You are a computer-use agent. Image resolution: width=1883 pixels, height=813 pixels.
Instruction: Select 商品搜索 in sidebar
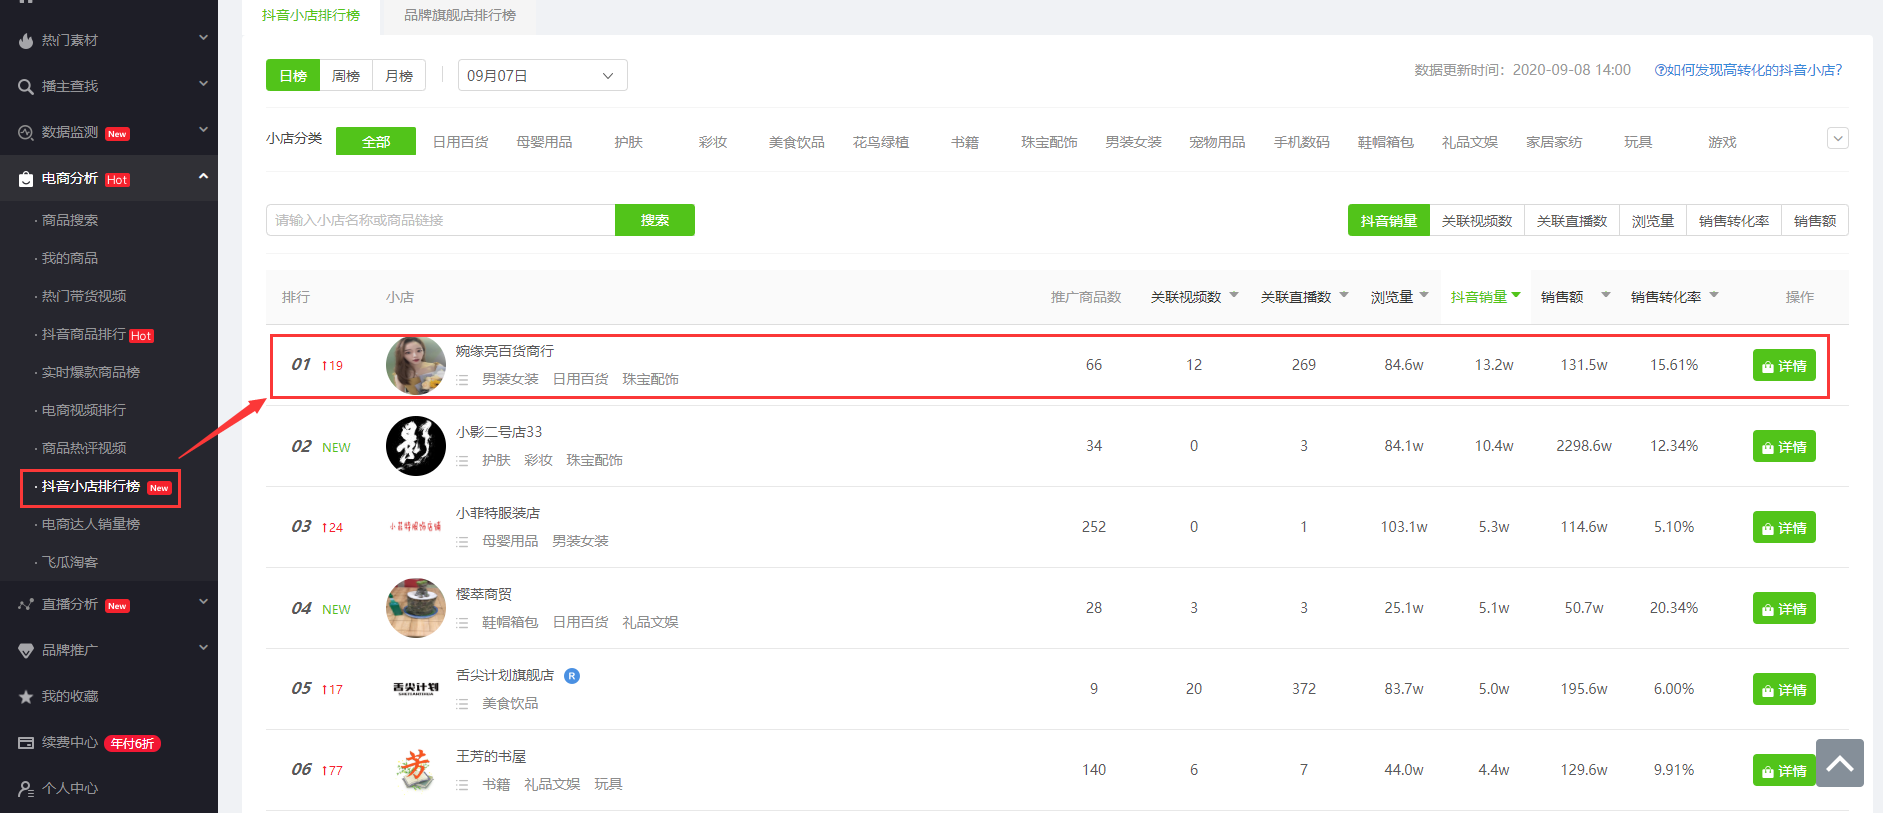(x=70, y=220)
